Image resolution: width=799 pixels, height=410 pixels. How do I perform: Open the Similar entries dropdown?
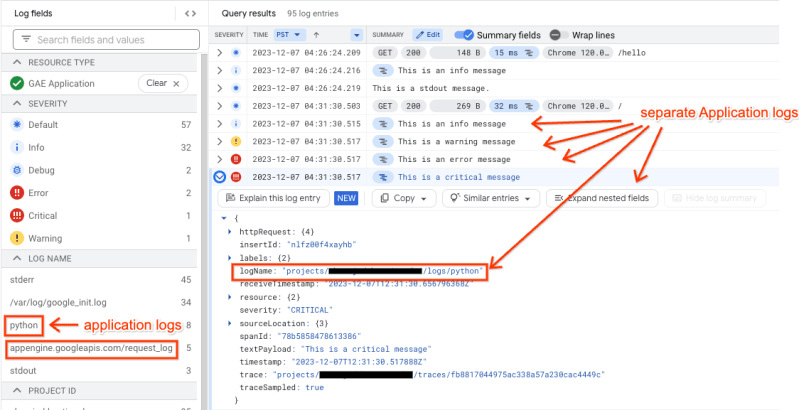pyautogui.click(x=491, y=198)
